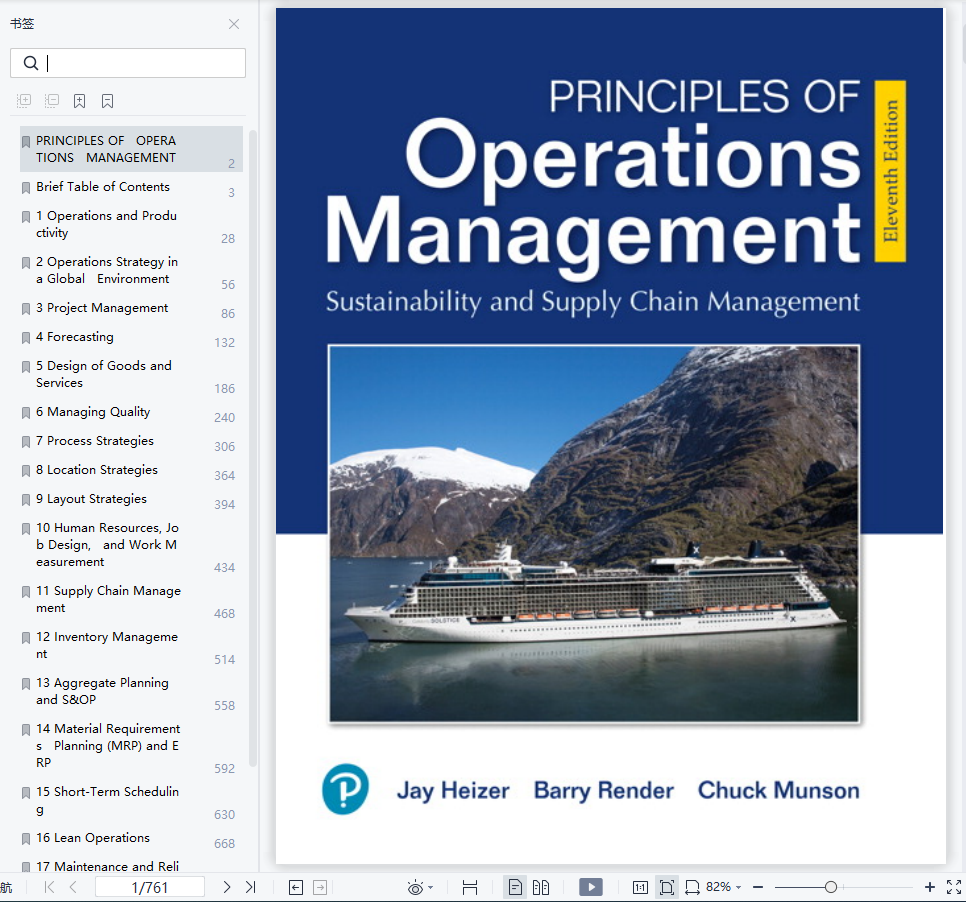966x902 pixels.
Task: Delete the selected bookmark icon
Action: [107, 100]
